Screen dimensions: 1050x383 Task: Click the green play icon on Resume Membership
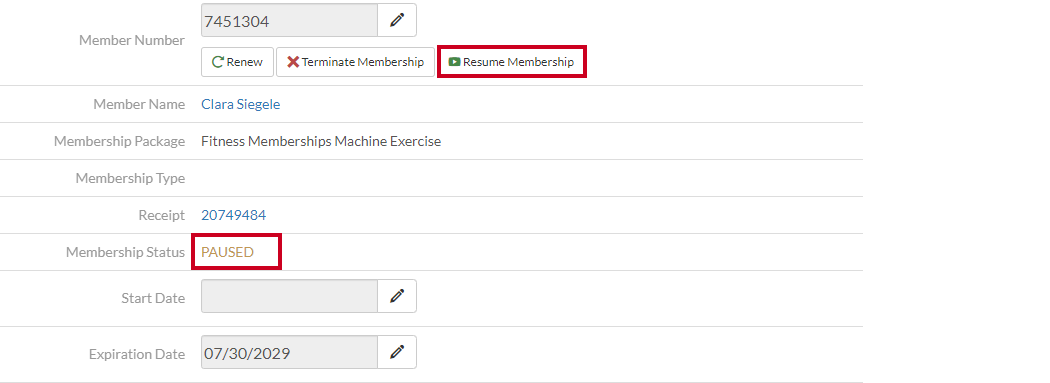click(x=455, y=62)
